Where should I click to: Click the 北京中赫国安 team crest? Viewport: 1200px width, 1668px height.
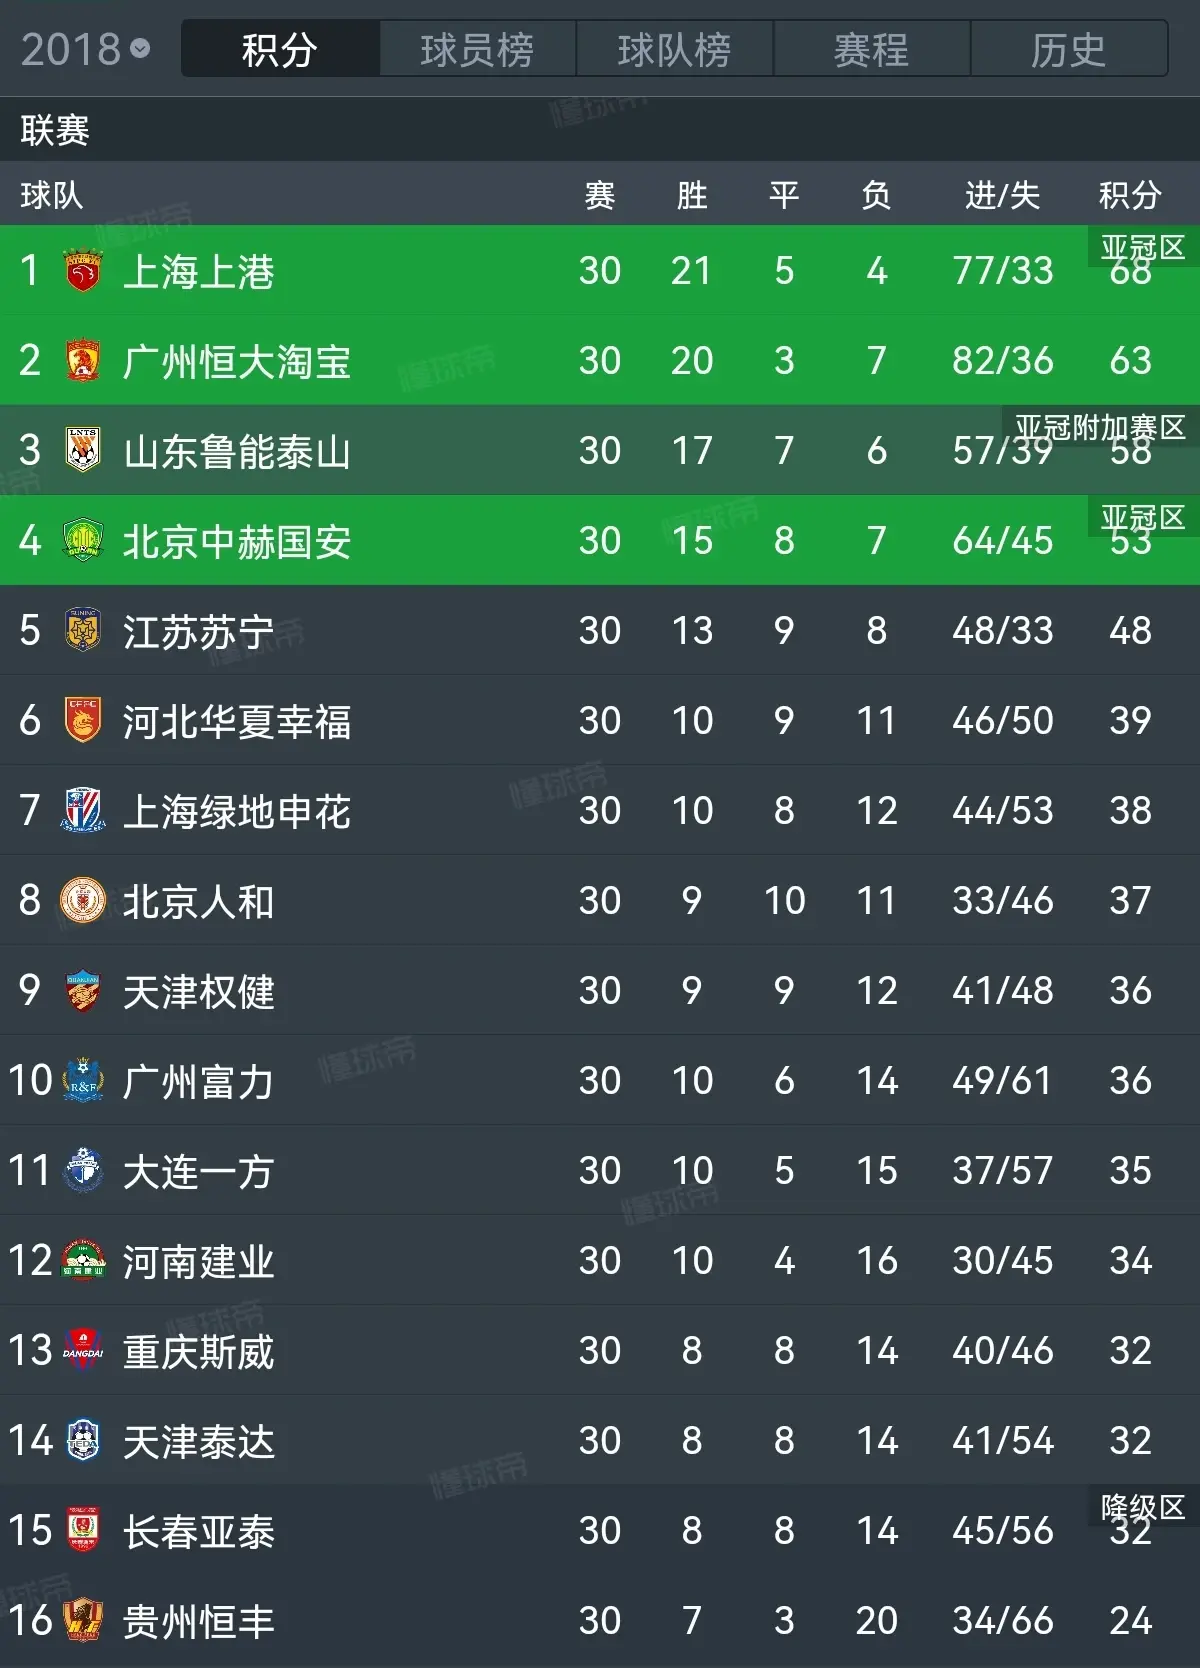pos(83,541)
